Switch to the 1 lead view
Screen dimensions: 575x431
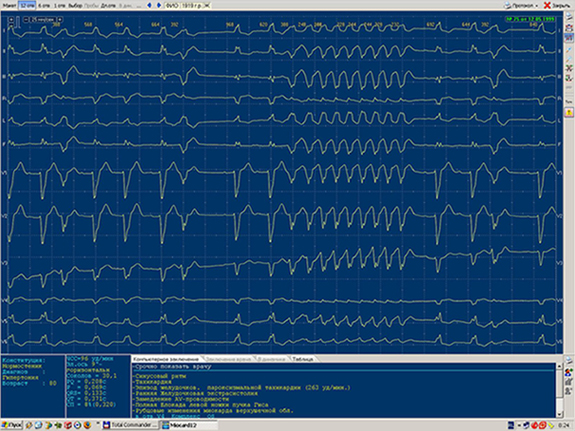click(59, 5)
